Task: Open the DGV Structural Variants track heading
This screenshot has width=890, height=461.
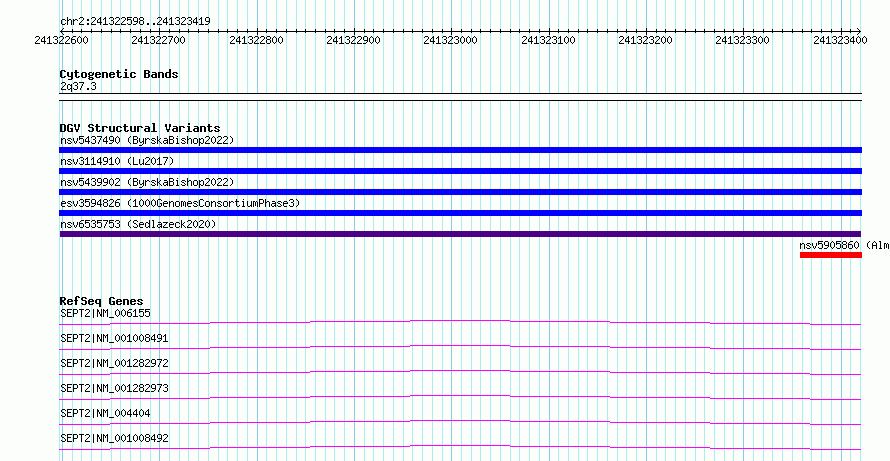Action: tap(140, 128)
